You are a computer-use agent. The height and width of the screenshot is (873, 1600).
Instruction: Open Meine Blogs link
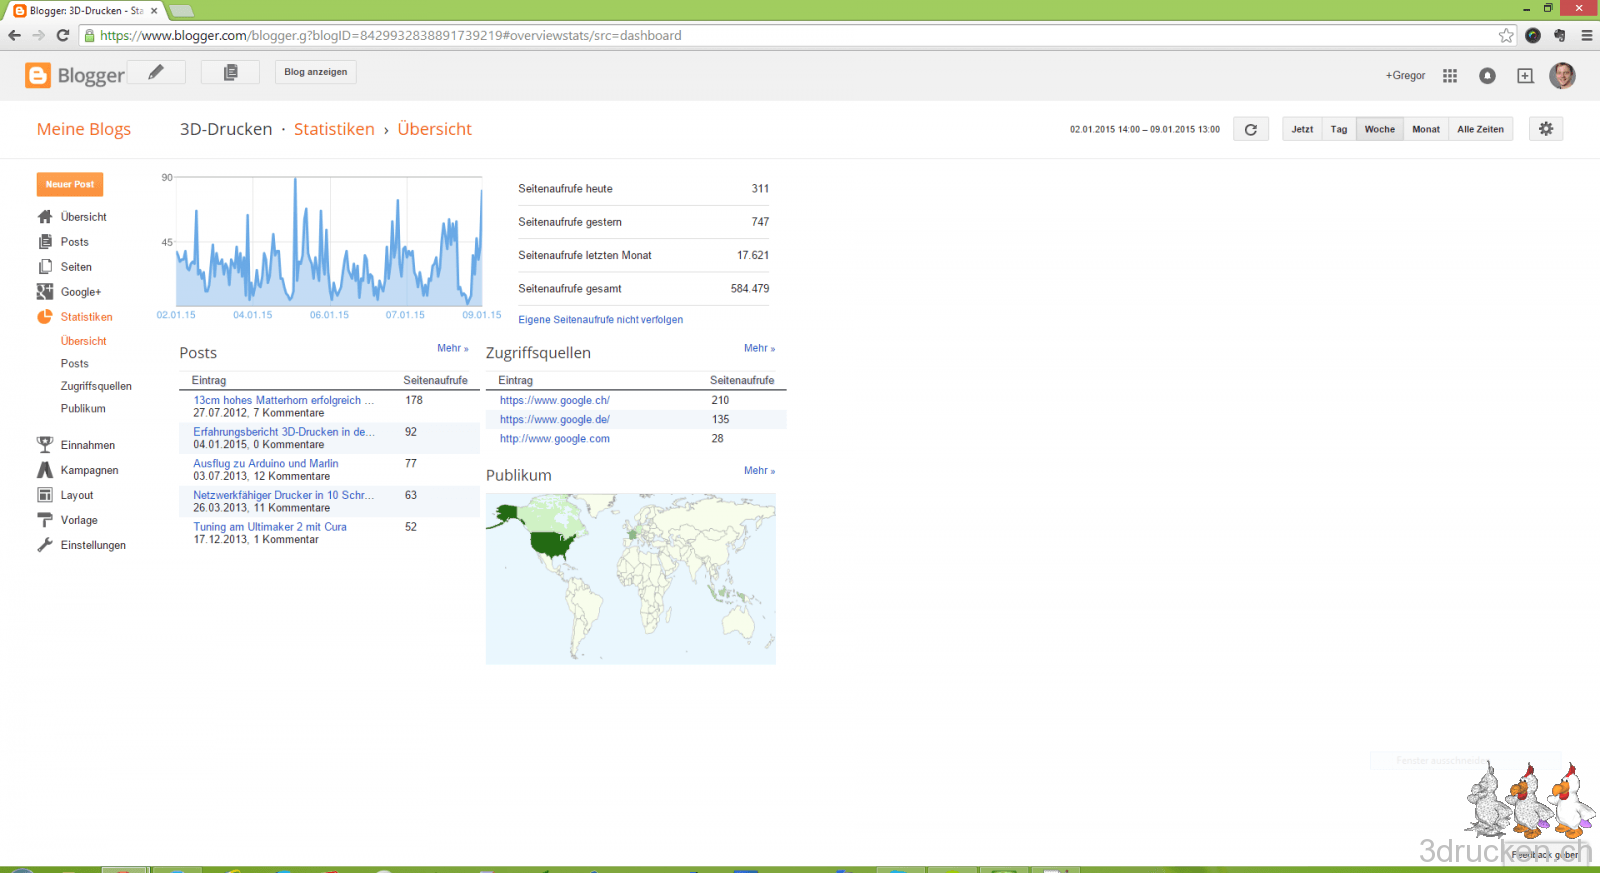84,129
